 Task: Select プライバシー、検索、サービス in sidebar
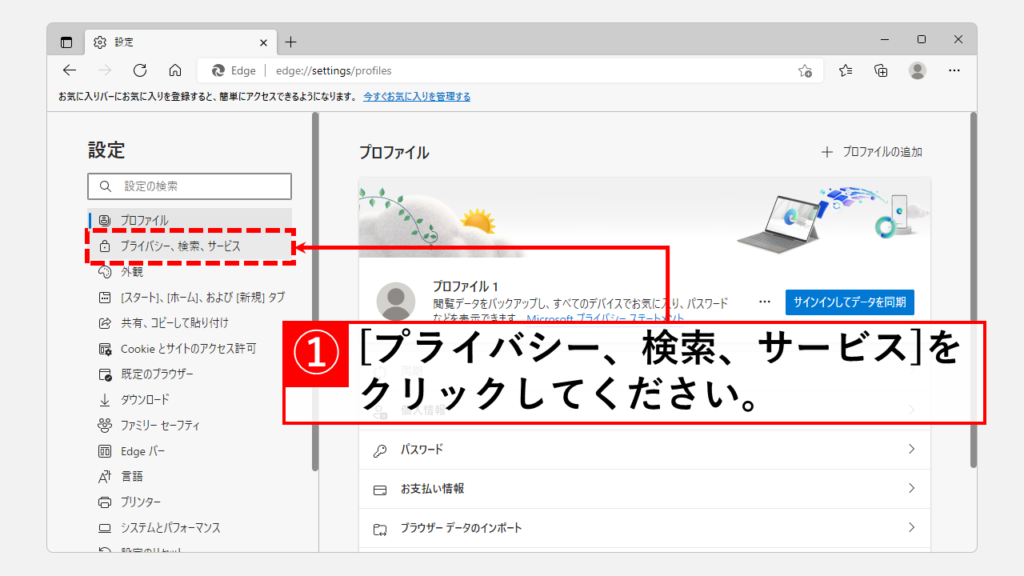[x=180, y=245]
